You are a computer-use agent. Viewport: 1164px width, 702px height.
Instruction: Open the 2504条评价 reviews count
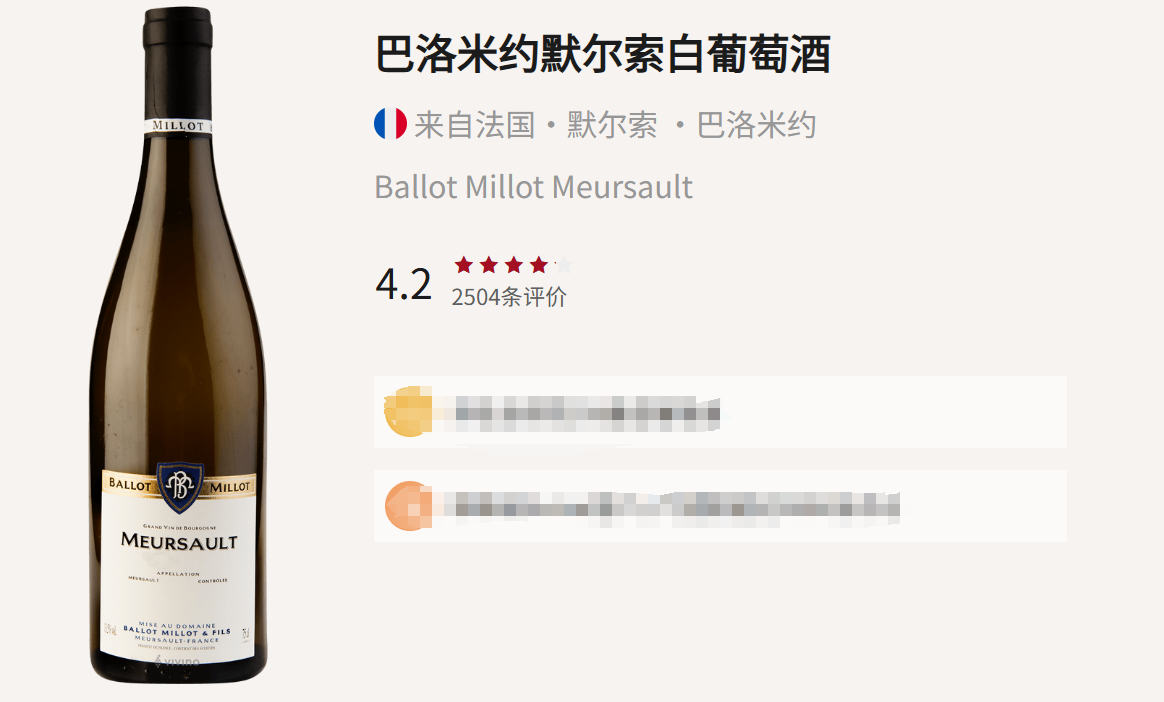point(509,297)
